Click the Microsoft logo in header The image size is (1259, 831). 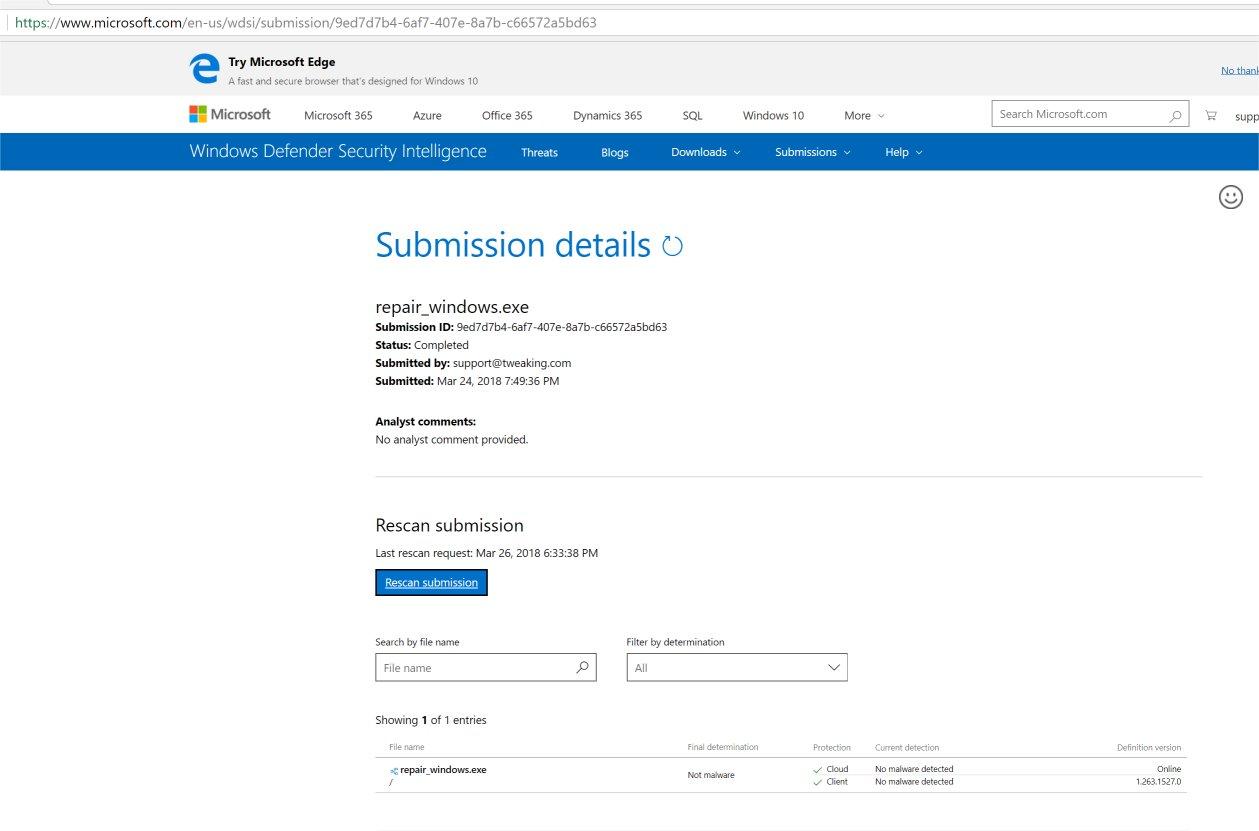click(230, 115)
